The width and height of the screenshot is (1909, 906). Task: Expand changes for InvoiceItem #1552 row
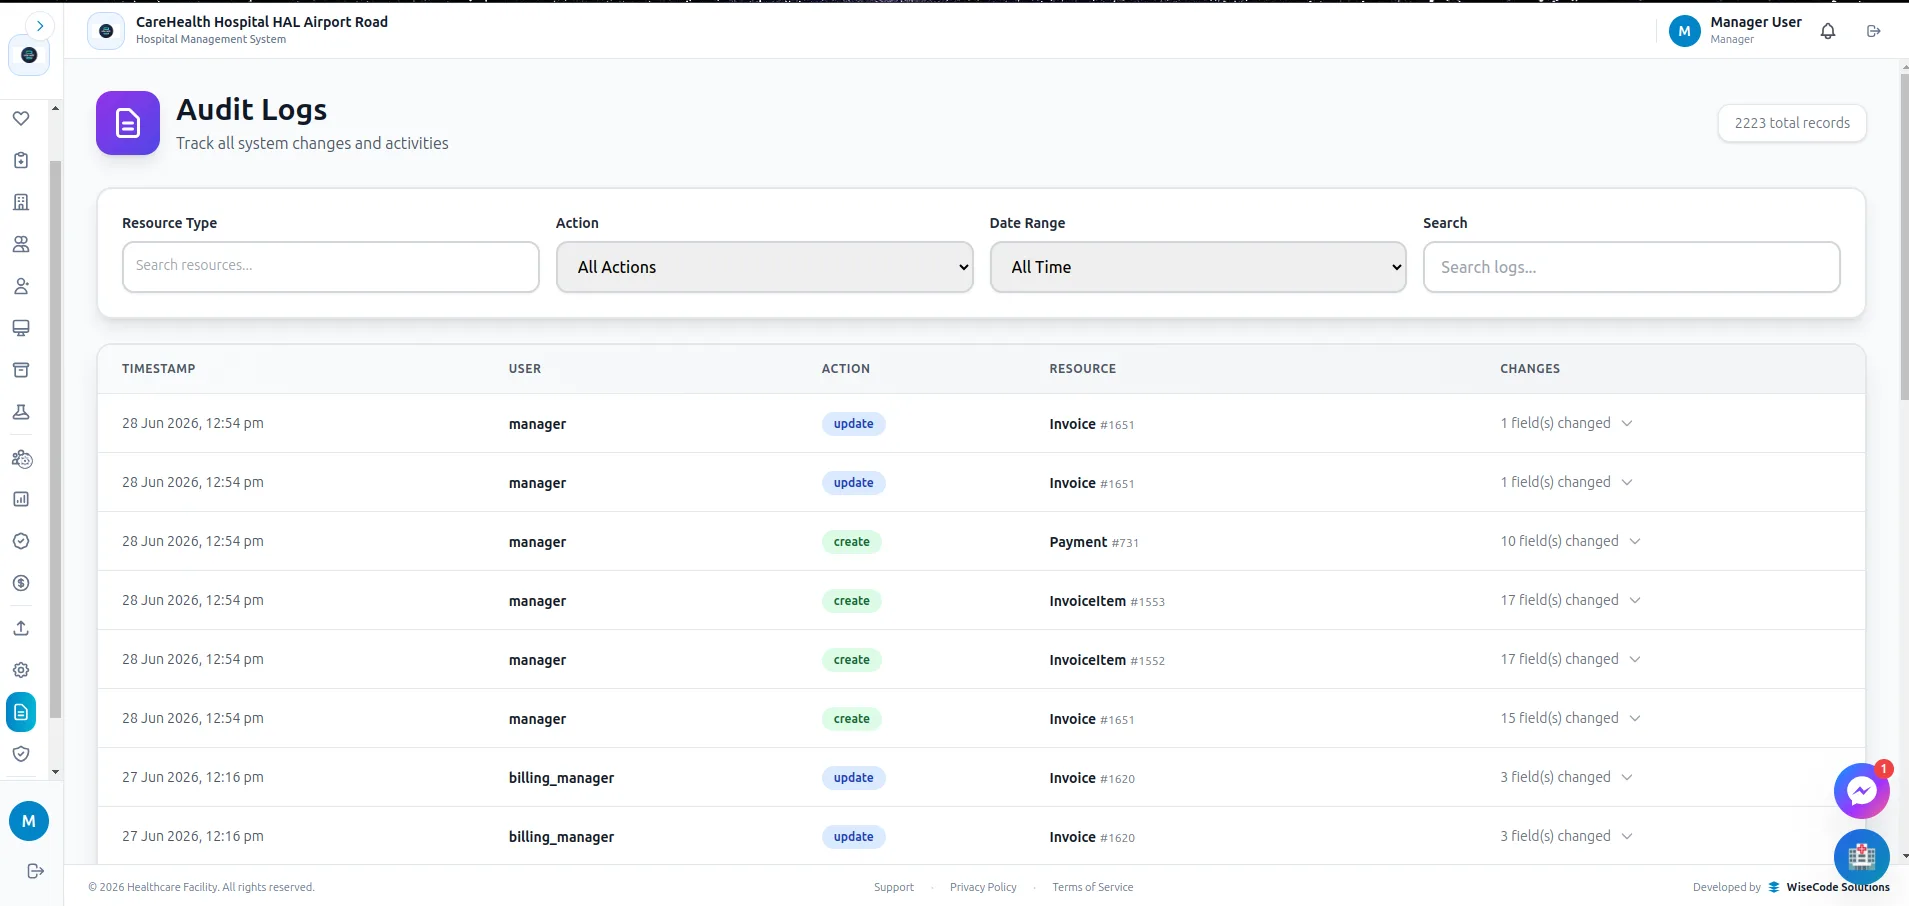(1570, 659)
